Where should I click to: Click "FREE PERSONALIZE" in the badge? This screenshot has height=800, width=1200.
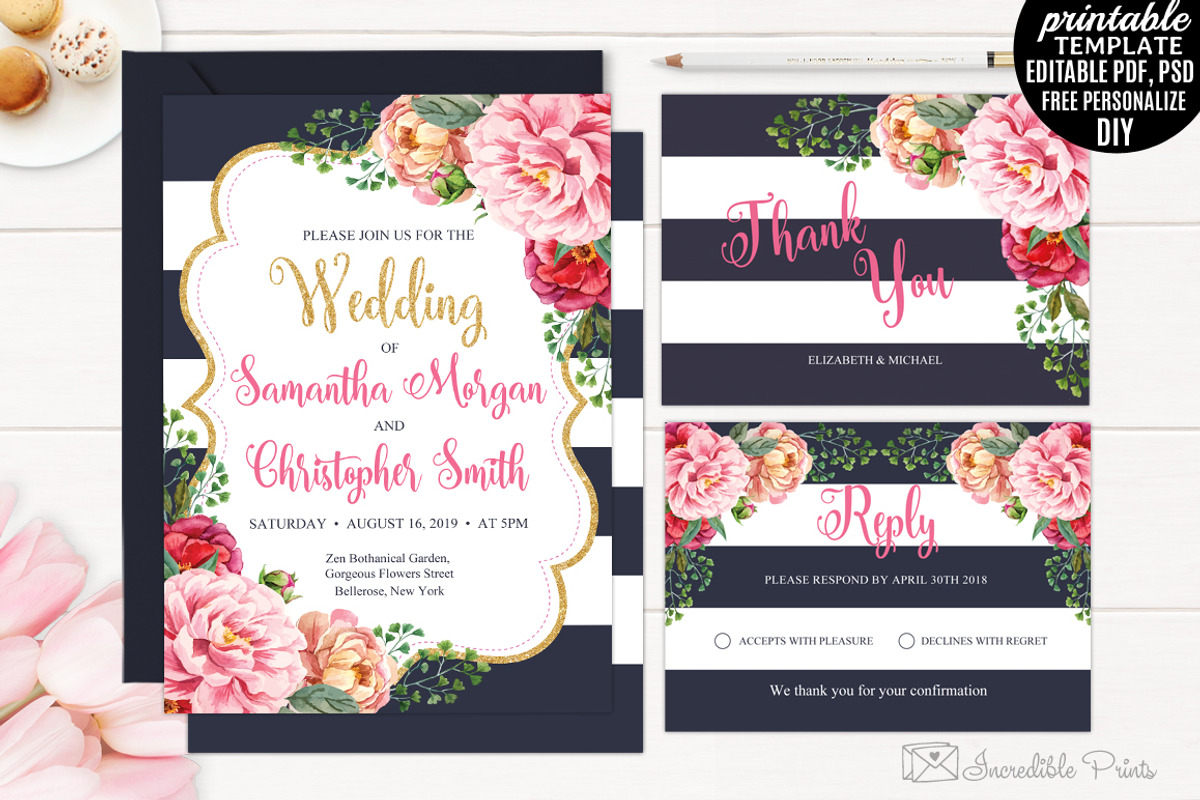coord(1114,100)
